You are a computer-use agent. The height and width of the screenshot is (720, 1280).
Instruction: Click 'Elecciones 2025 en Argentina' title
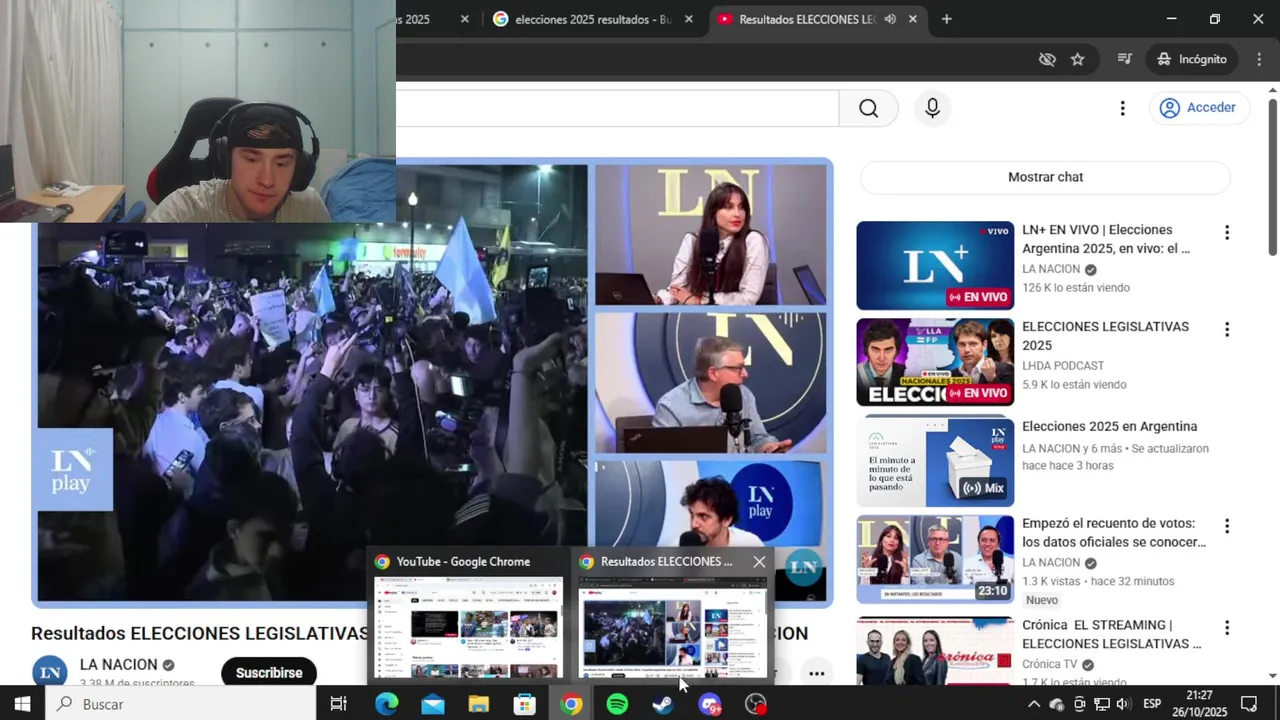pyautogui.click(x=1109, y=427)
